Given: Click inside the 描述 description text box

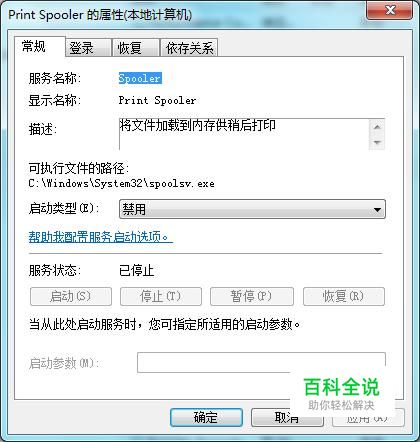Looking at the screenshot, I should pos(244,134).
